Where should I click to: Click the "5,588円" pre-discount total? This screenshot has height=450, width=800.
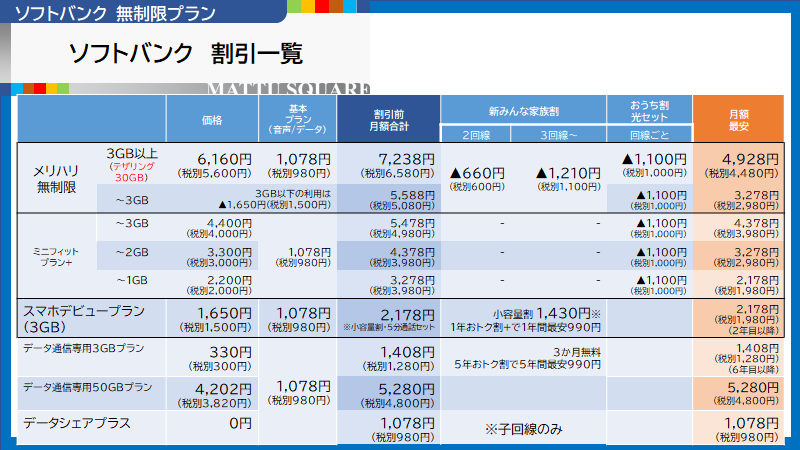tap(412, 195)
